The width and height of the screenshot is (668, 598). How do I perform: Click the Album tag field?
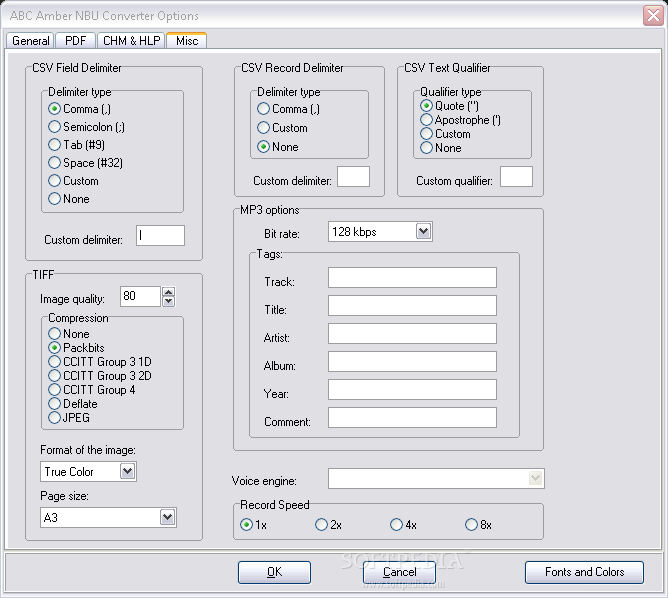point(412,362)
